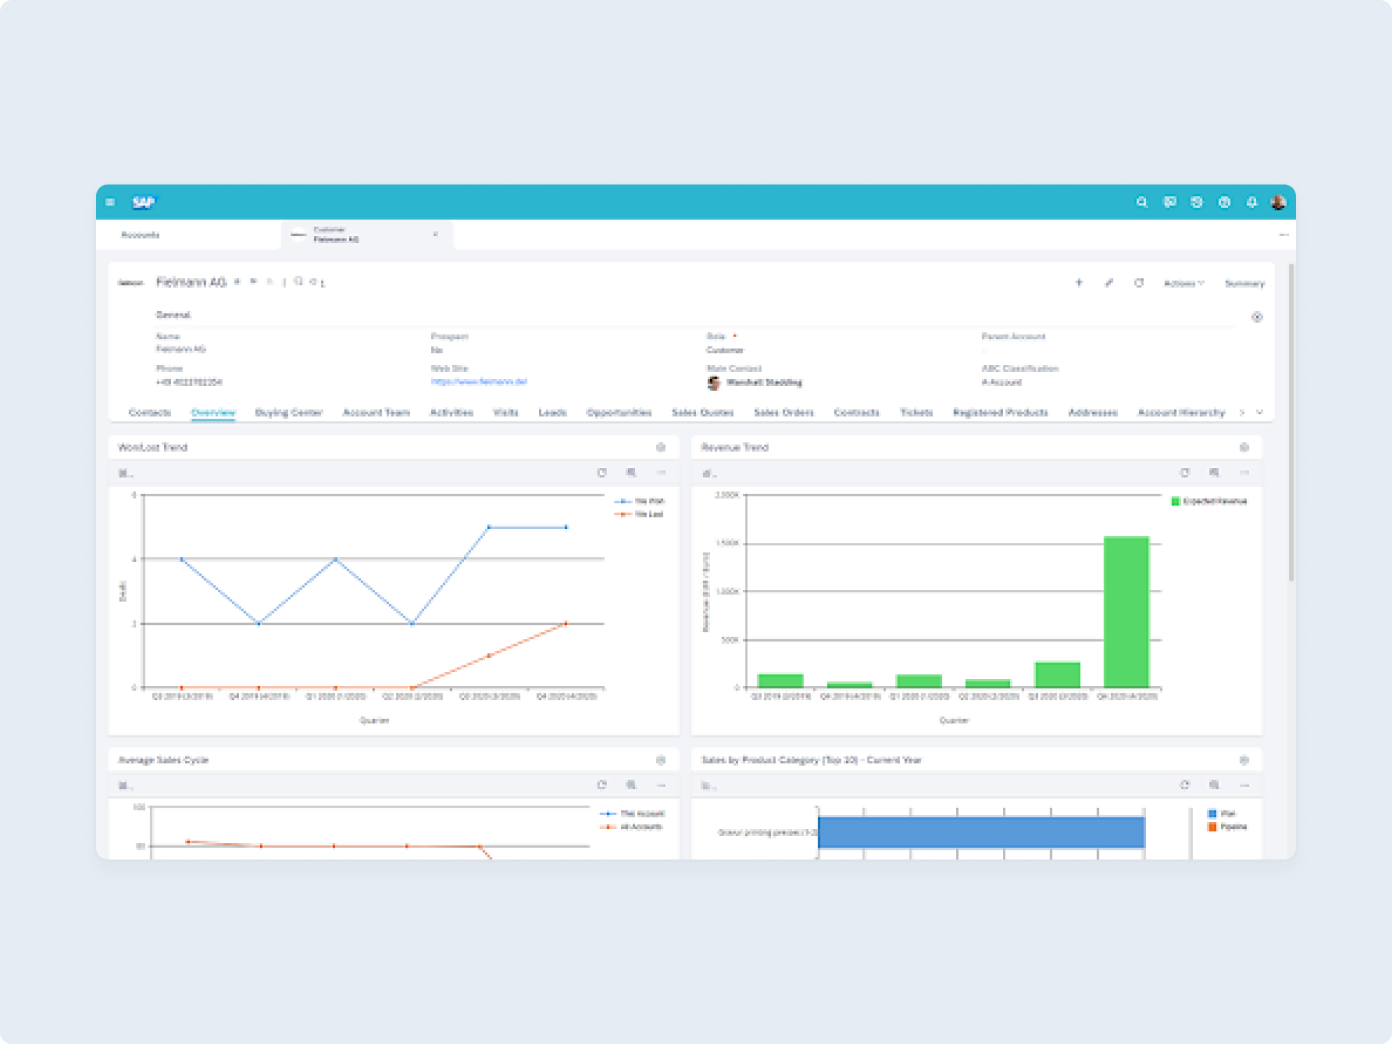Toggle the flag icon next to Fielmann AG
This screenshot has width=1392, height=1045.
253,282
